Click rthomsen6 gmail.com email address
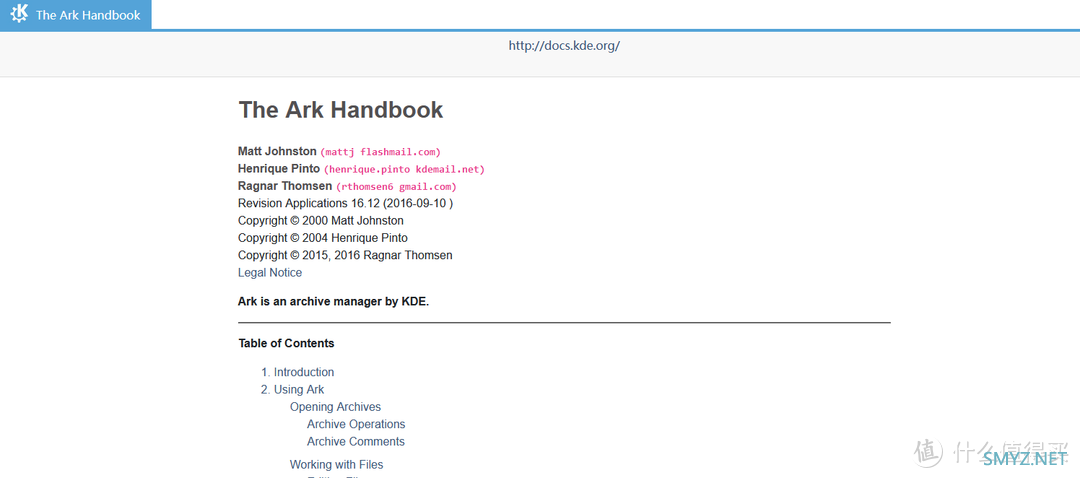This screenshot has width=1080, height=478. click(396, 187)
